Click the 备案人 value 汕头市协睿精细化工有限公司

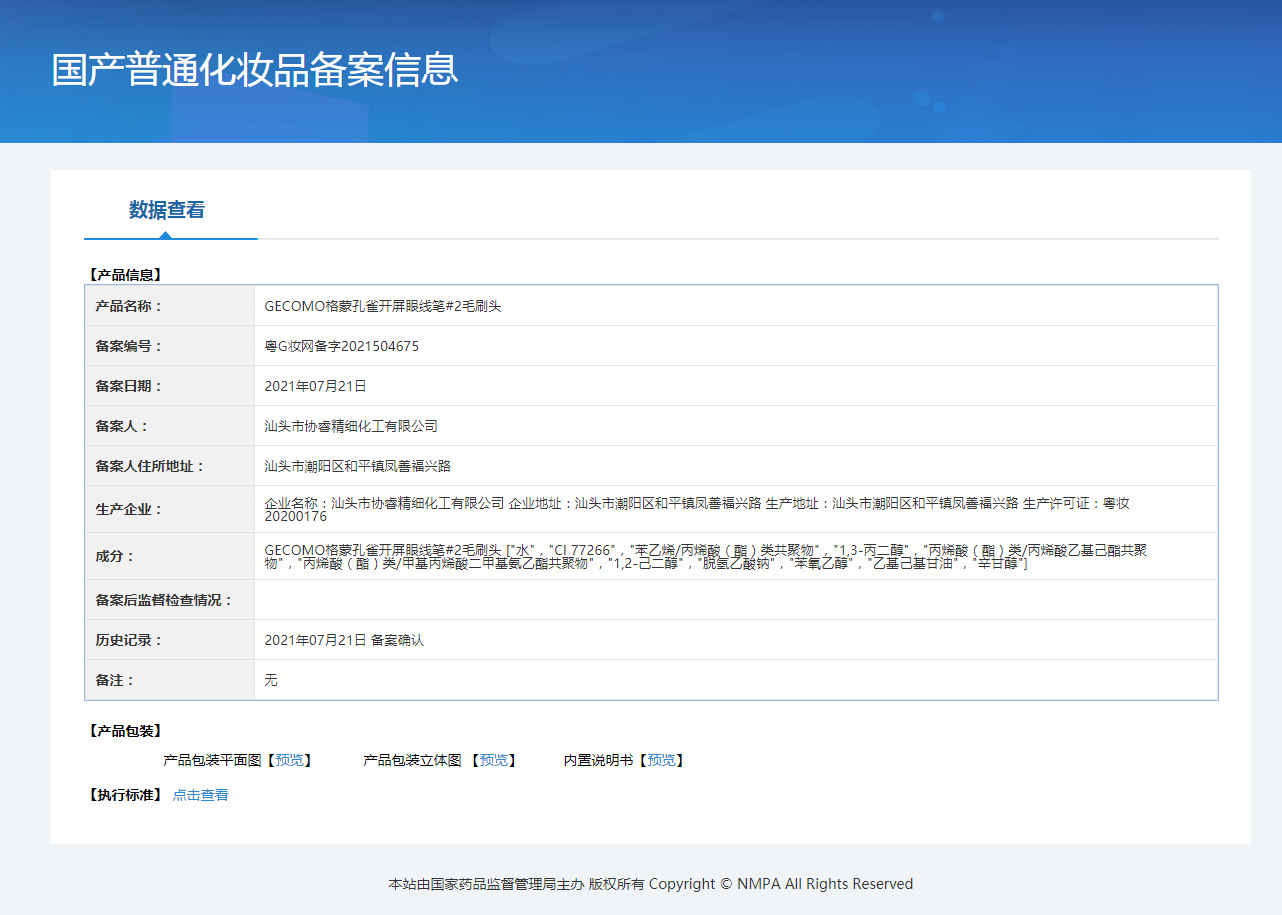pyautogui.click(x=351, y=426)
